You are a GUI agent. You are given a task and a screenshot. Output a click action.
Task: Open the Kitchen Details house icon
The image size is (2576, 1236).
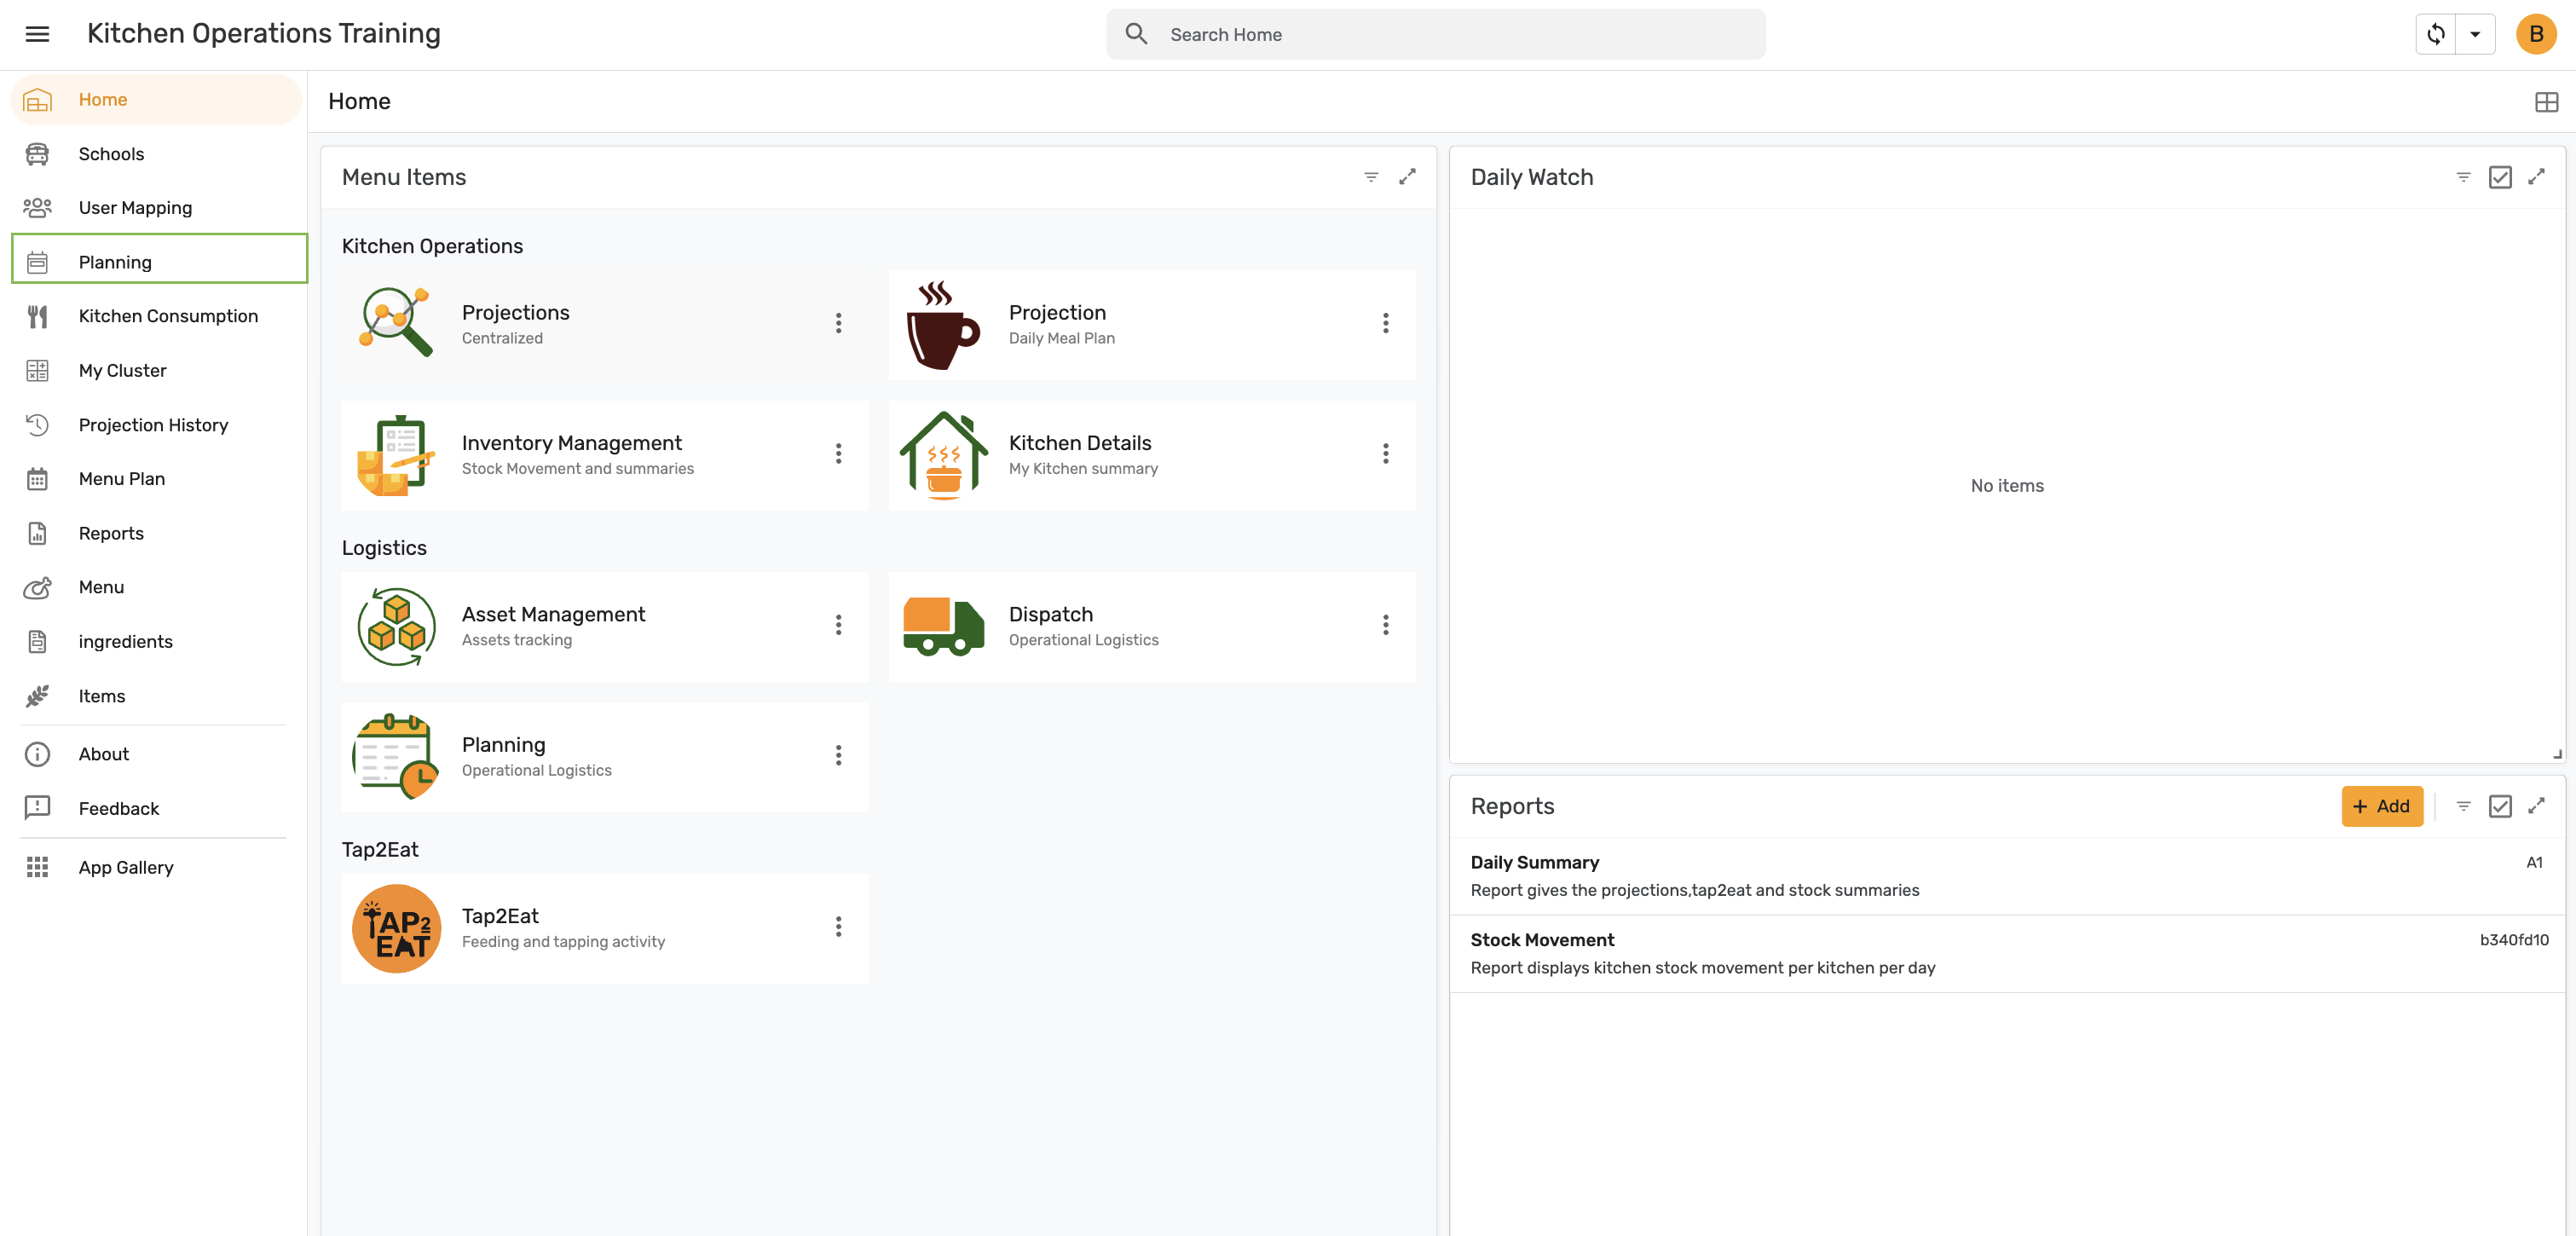tap(942, 455)
